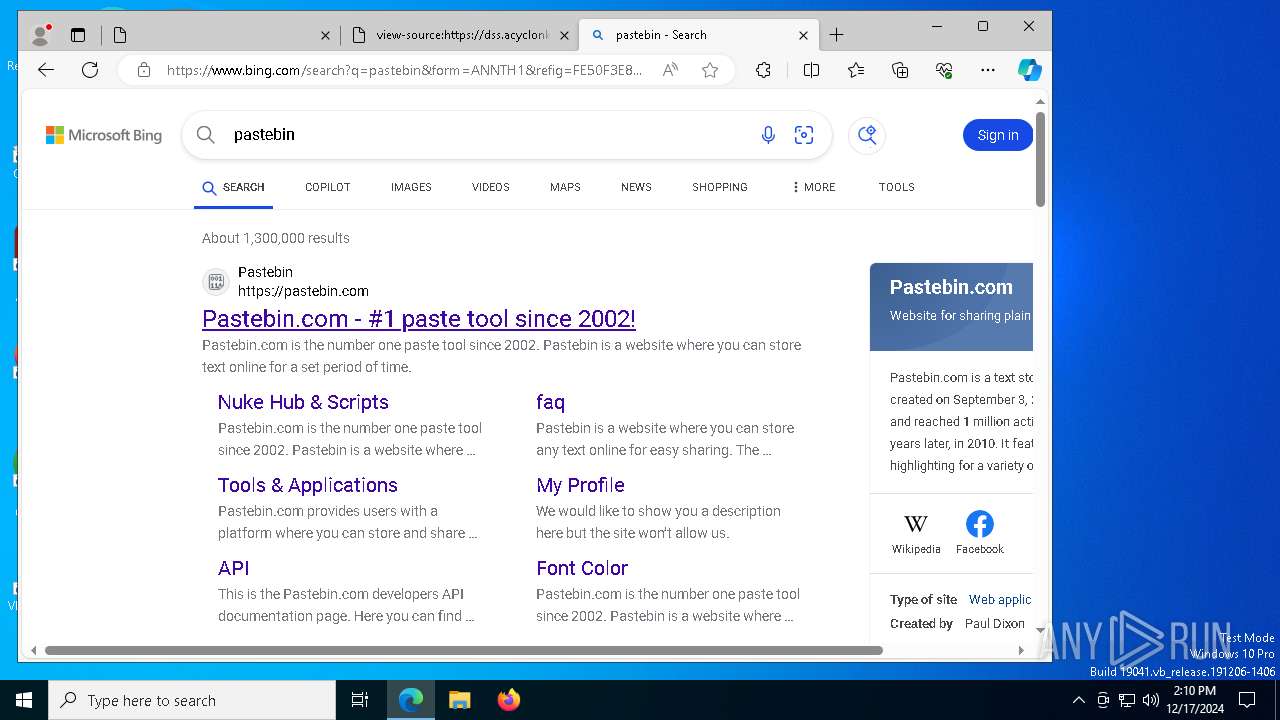Open the notifications action center

click(1247, 700)
